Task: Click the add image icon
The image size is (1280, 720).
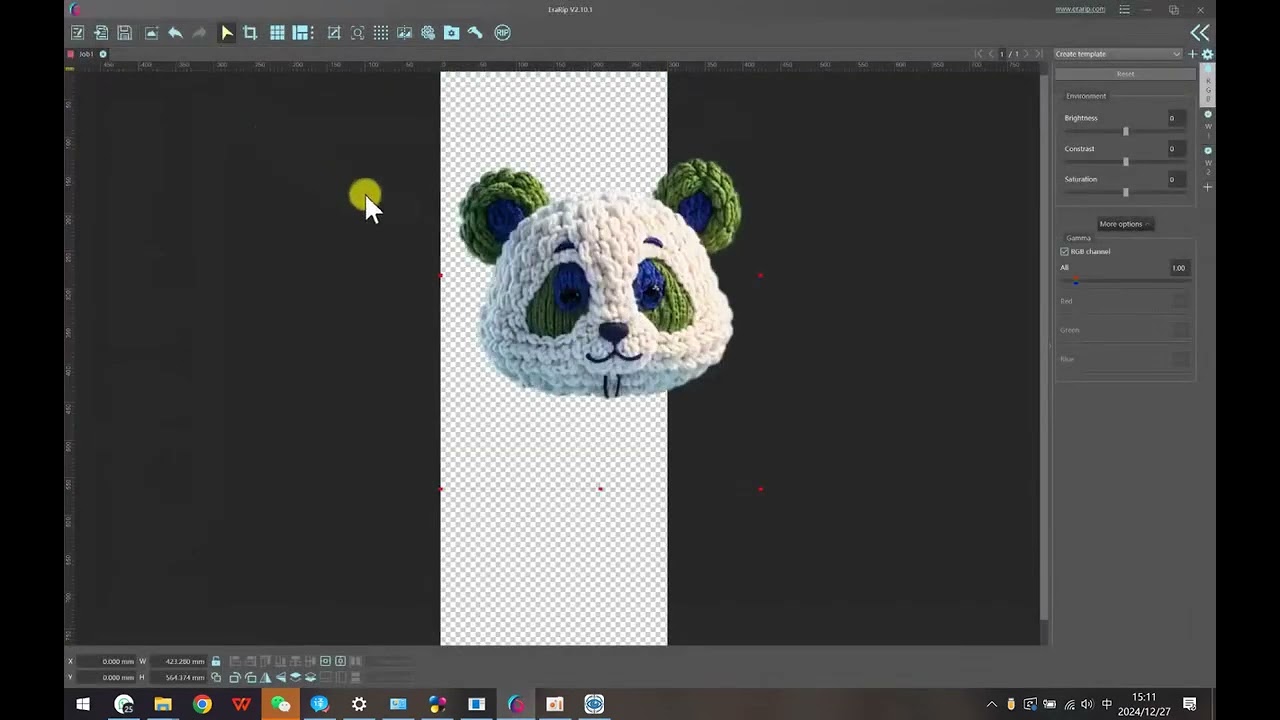Action: [x=151, y=33]
